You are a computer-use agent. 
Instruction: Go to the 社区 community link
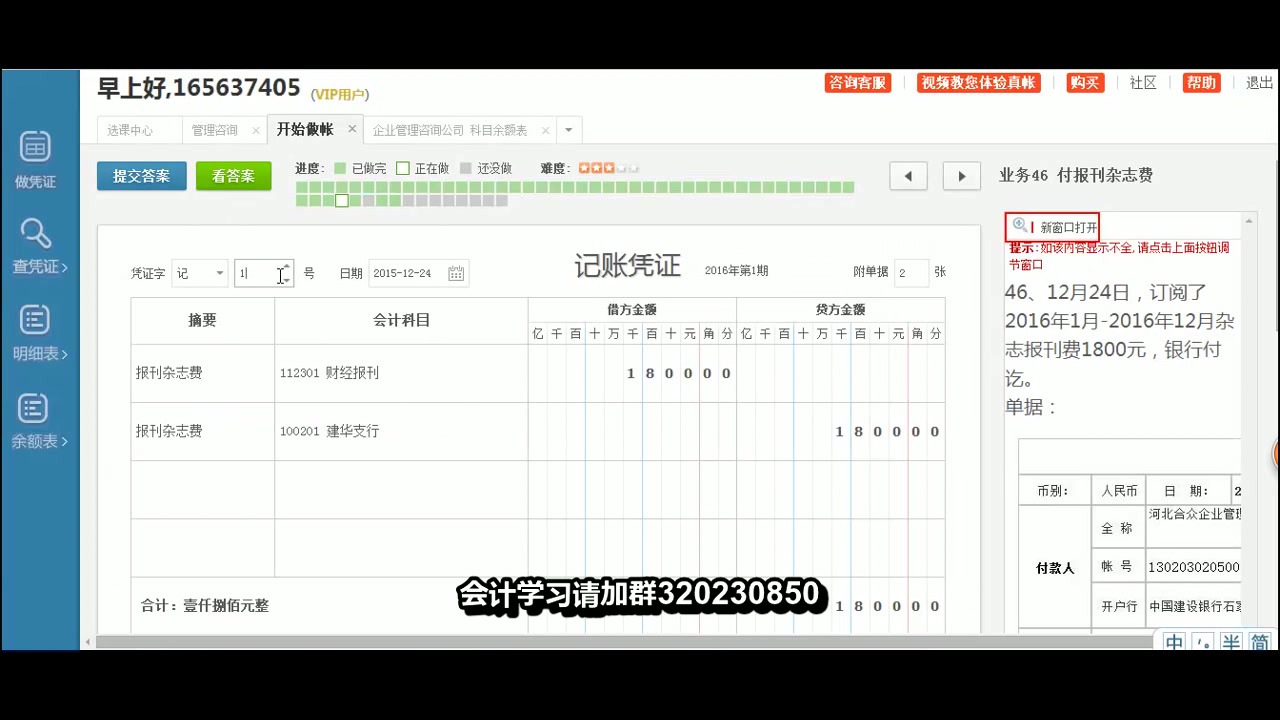click(x=1143, y=83)
